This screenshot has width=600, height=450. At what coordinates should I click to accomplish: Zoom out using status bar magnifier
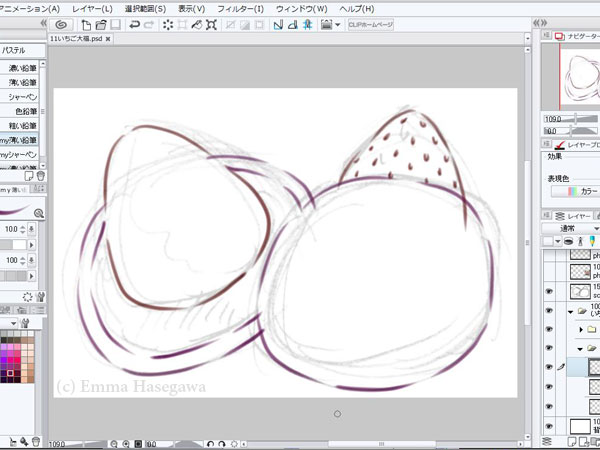(114, 444)
